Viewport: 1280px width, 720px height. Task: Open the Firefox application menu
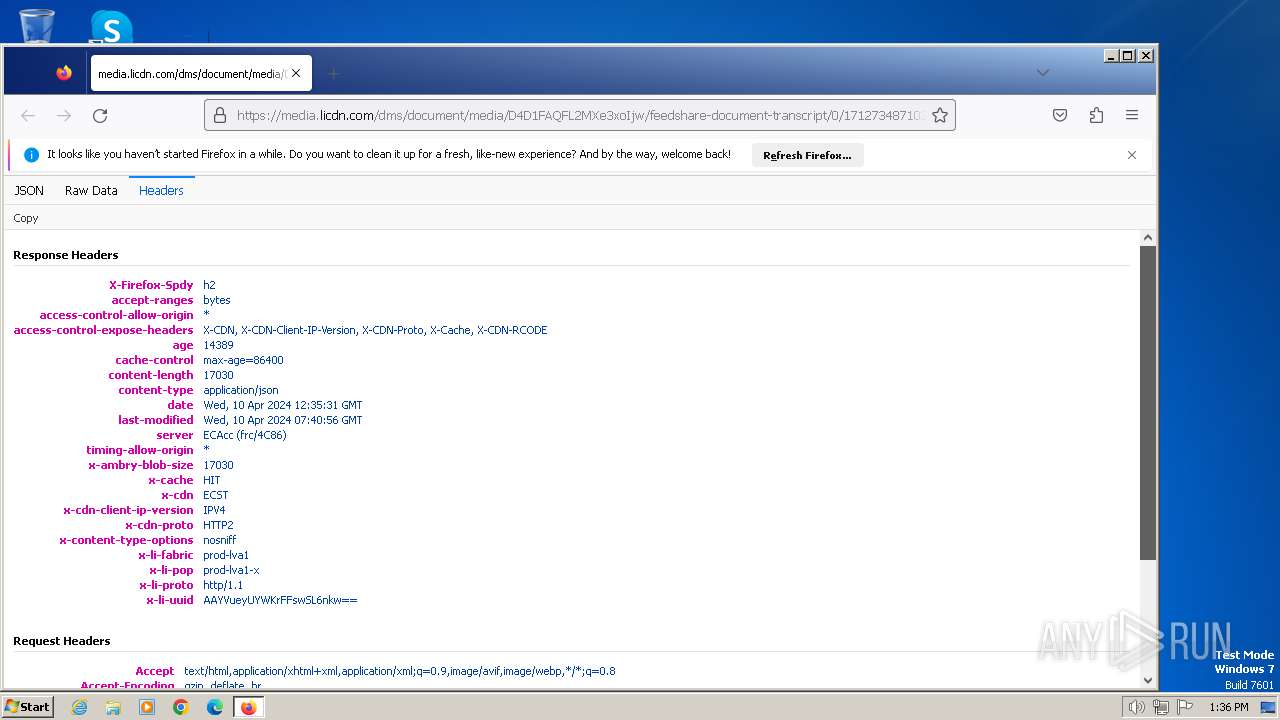click(x=1132, y=115)
